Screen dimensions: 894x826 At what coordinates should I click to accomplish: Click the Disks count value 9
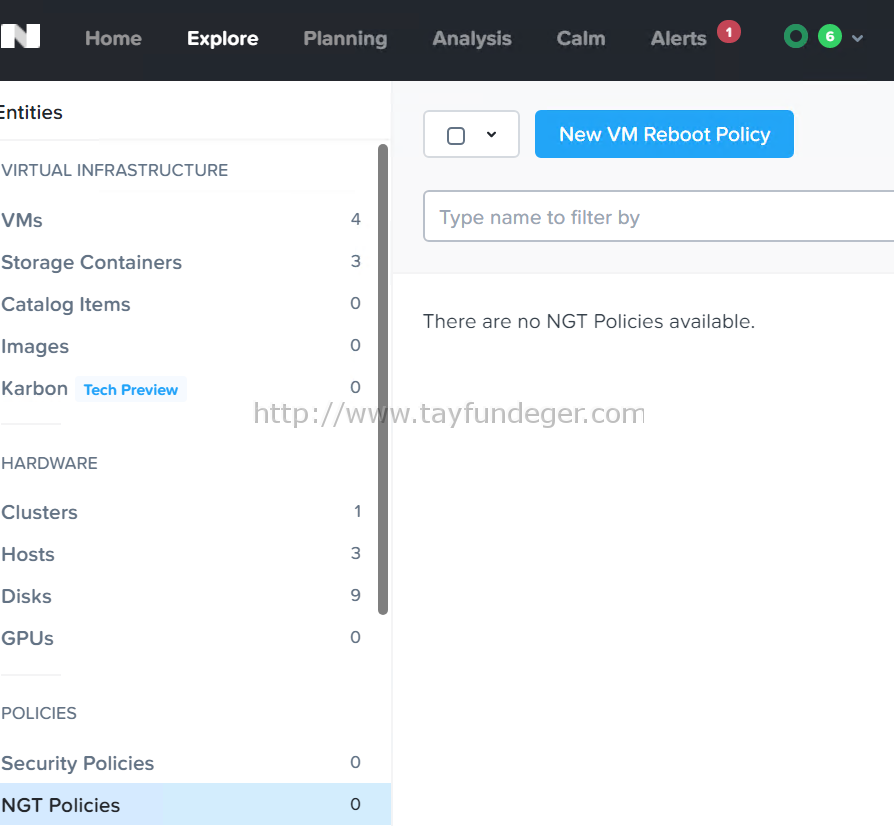pos(356,595)
